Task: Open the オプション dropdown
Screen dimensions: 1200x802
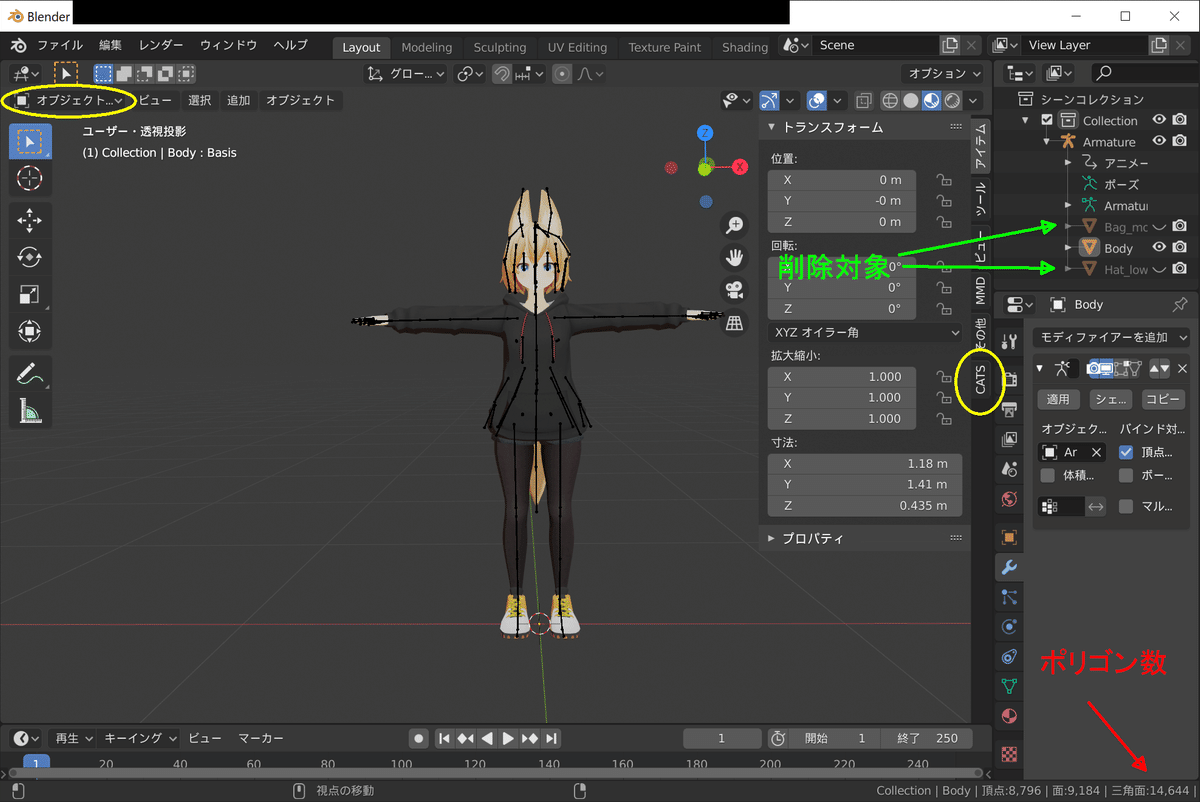Action: (x=943, y=73)
